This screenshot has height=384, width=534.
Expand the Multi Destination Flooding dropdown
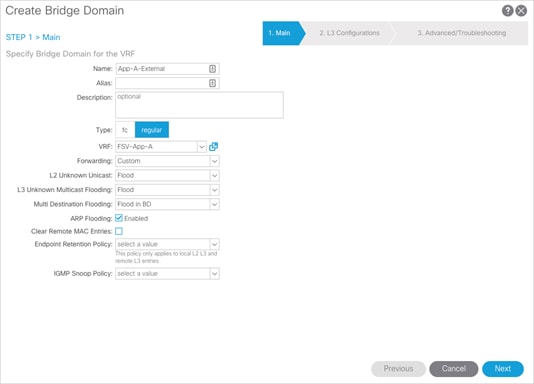pos(215,204)
